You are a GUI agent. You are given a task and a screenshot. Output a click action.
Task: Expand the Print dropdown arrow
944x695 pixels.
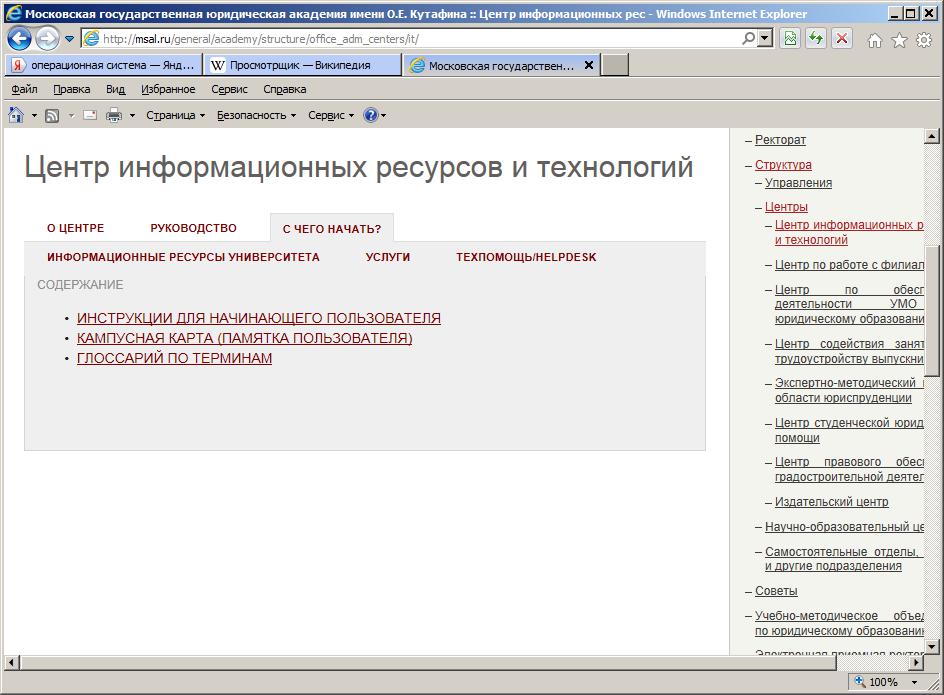pos(132,115)
